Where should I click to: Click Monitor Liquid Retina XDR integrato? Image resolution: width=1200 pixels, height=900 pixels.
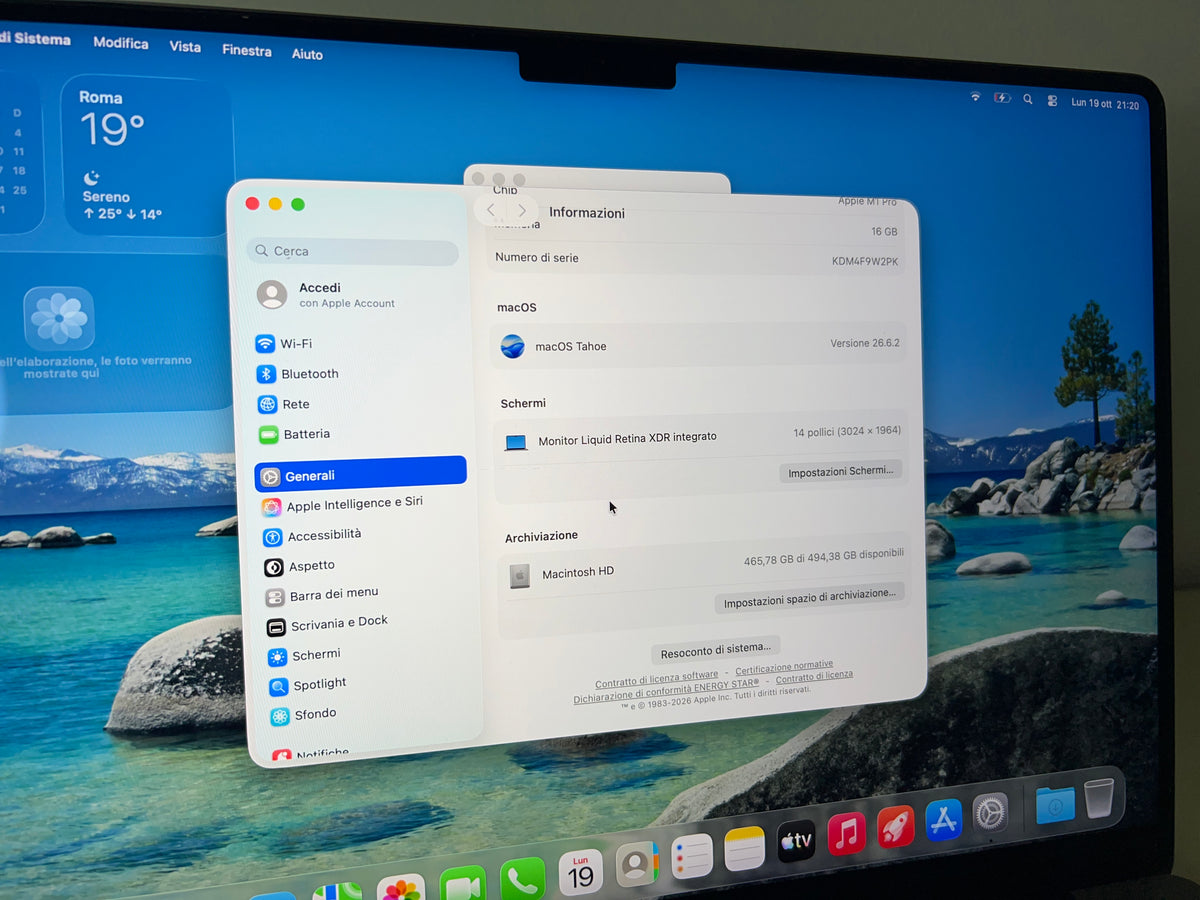pyautogui.click(x=627, y=438)
